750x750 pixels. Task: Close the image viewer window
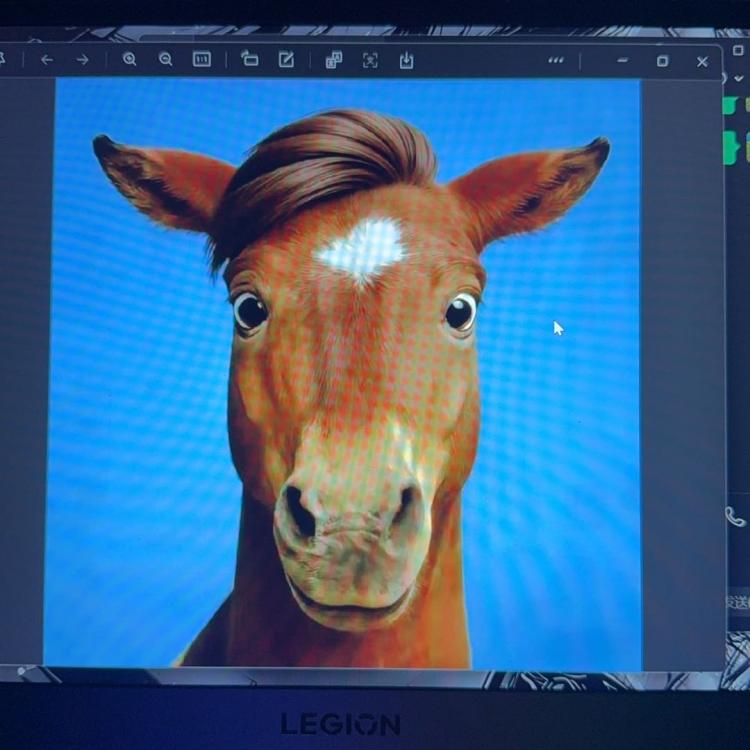pyautogui.click(x=702, y=60)
